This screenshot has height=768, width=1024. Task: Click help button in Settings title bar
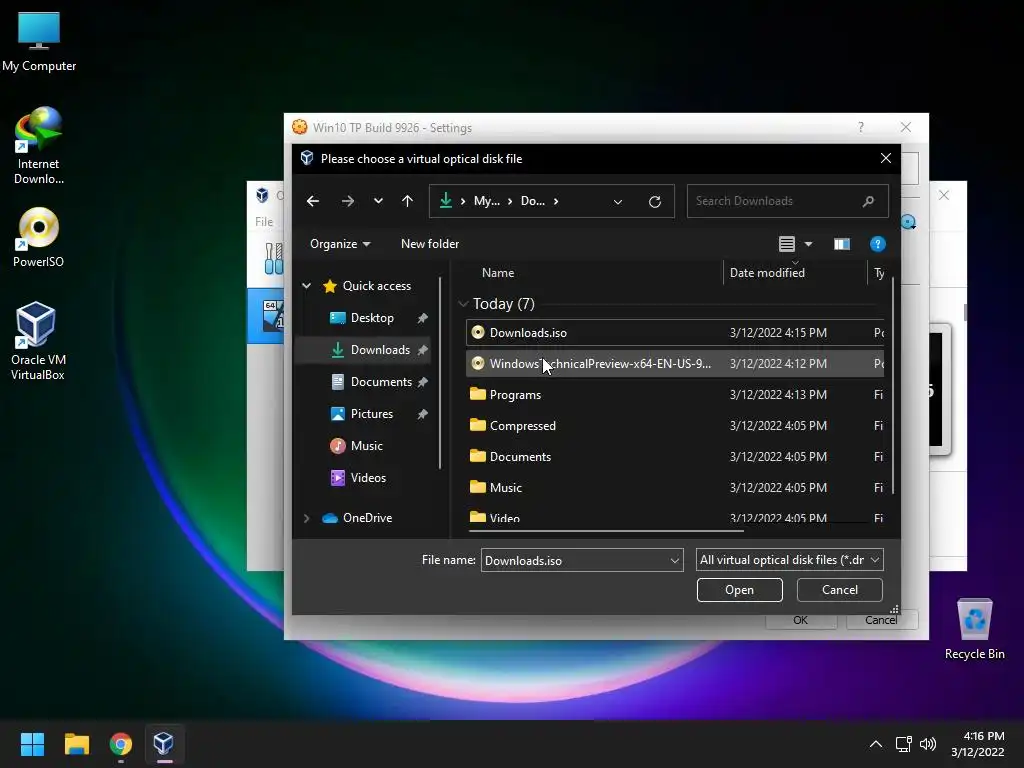pyautogui.click(x=861, y=127)
